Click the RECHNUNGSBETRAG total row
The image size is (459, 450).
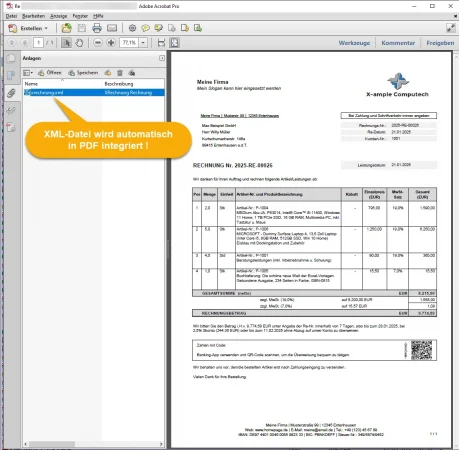[x=314, y=313]
